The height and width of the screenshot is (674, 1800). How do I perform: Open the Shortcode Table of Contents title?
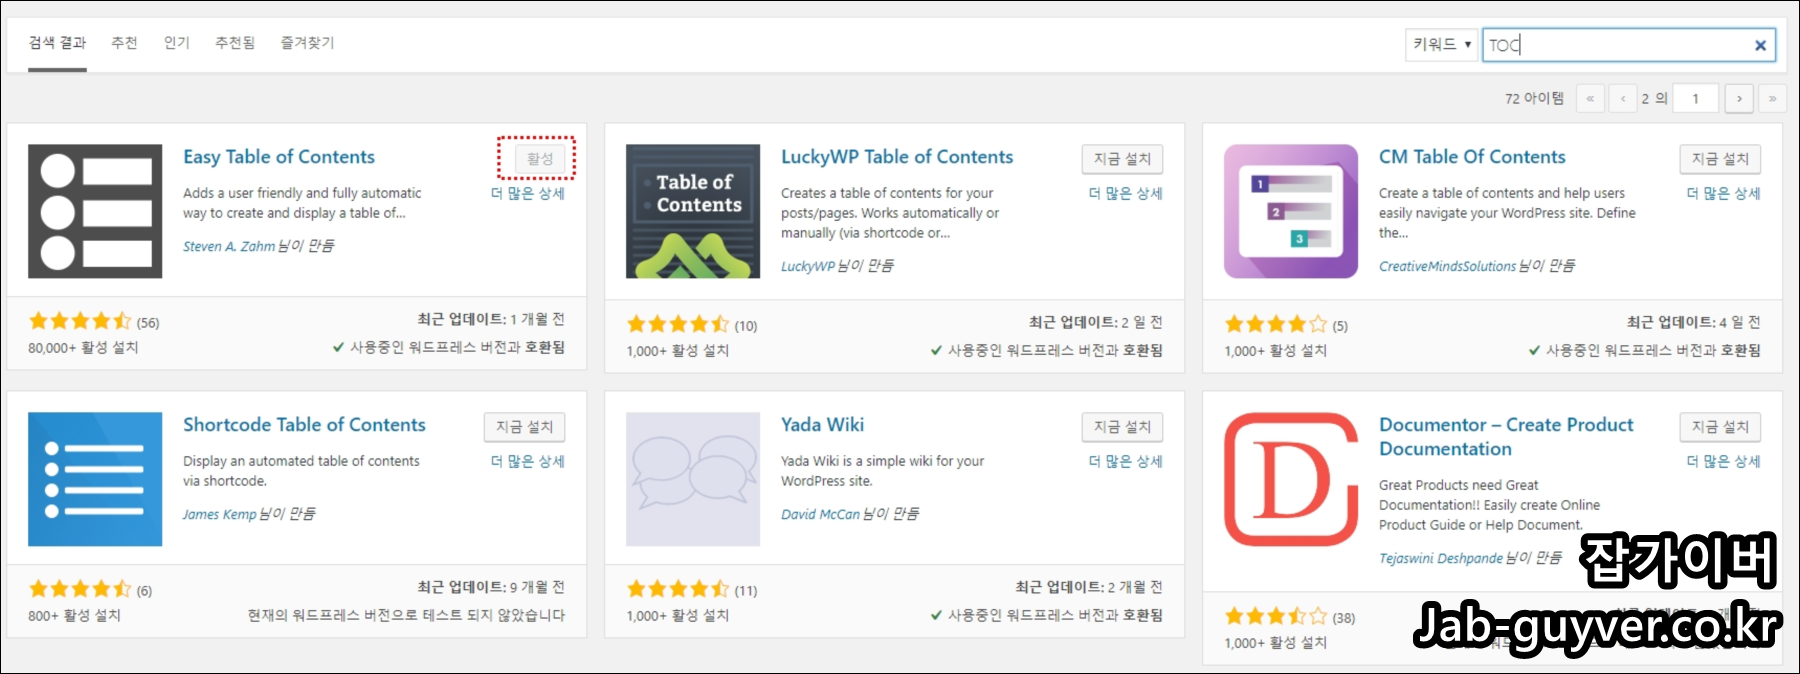coord(304,425)
